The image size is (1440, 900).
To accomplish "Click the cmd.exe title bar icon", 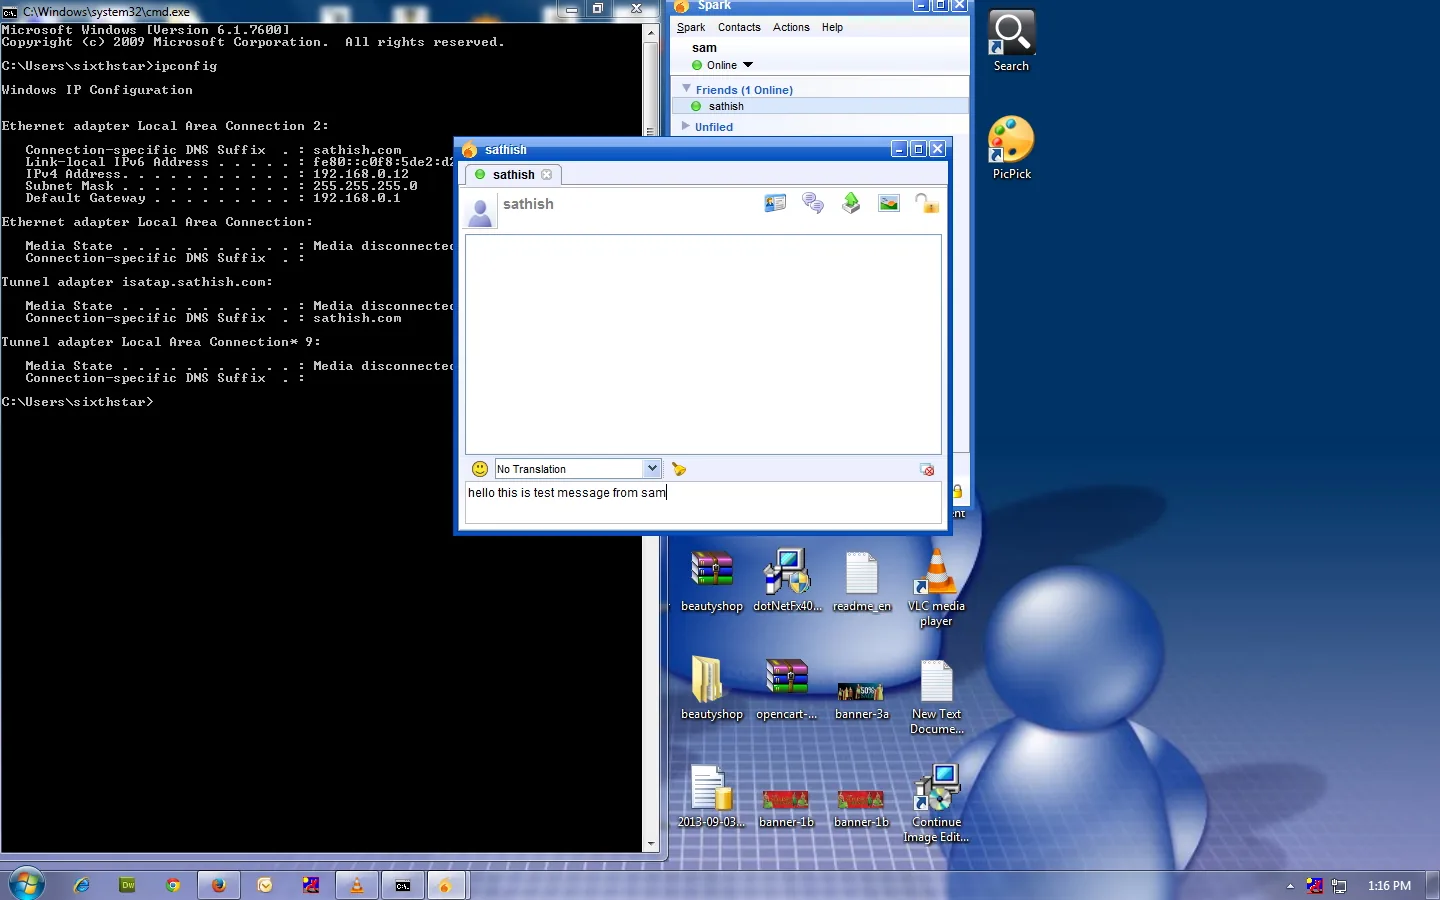I will tap(10, 12).
